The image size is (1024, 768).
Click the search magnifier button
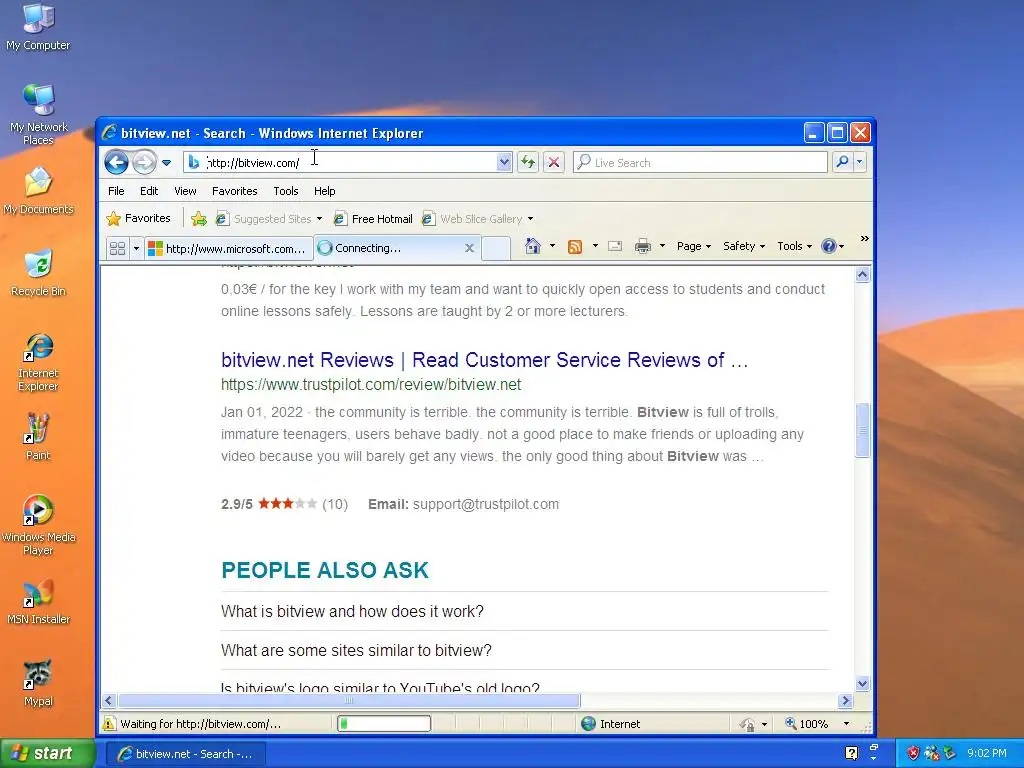click(x=842, y=161)
